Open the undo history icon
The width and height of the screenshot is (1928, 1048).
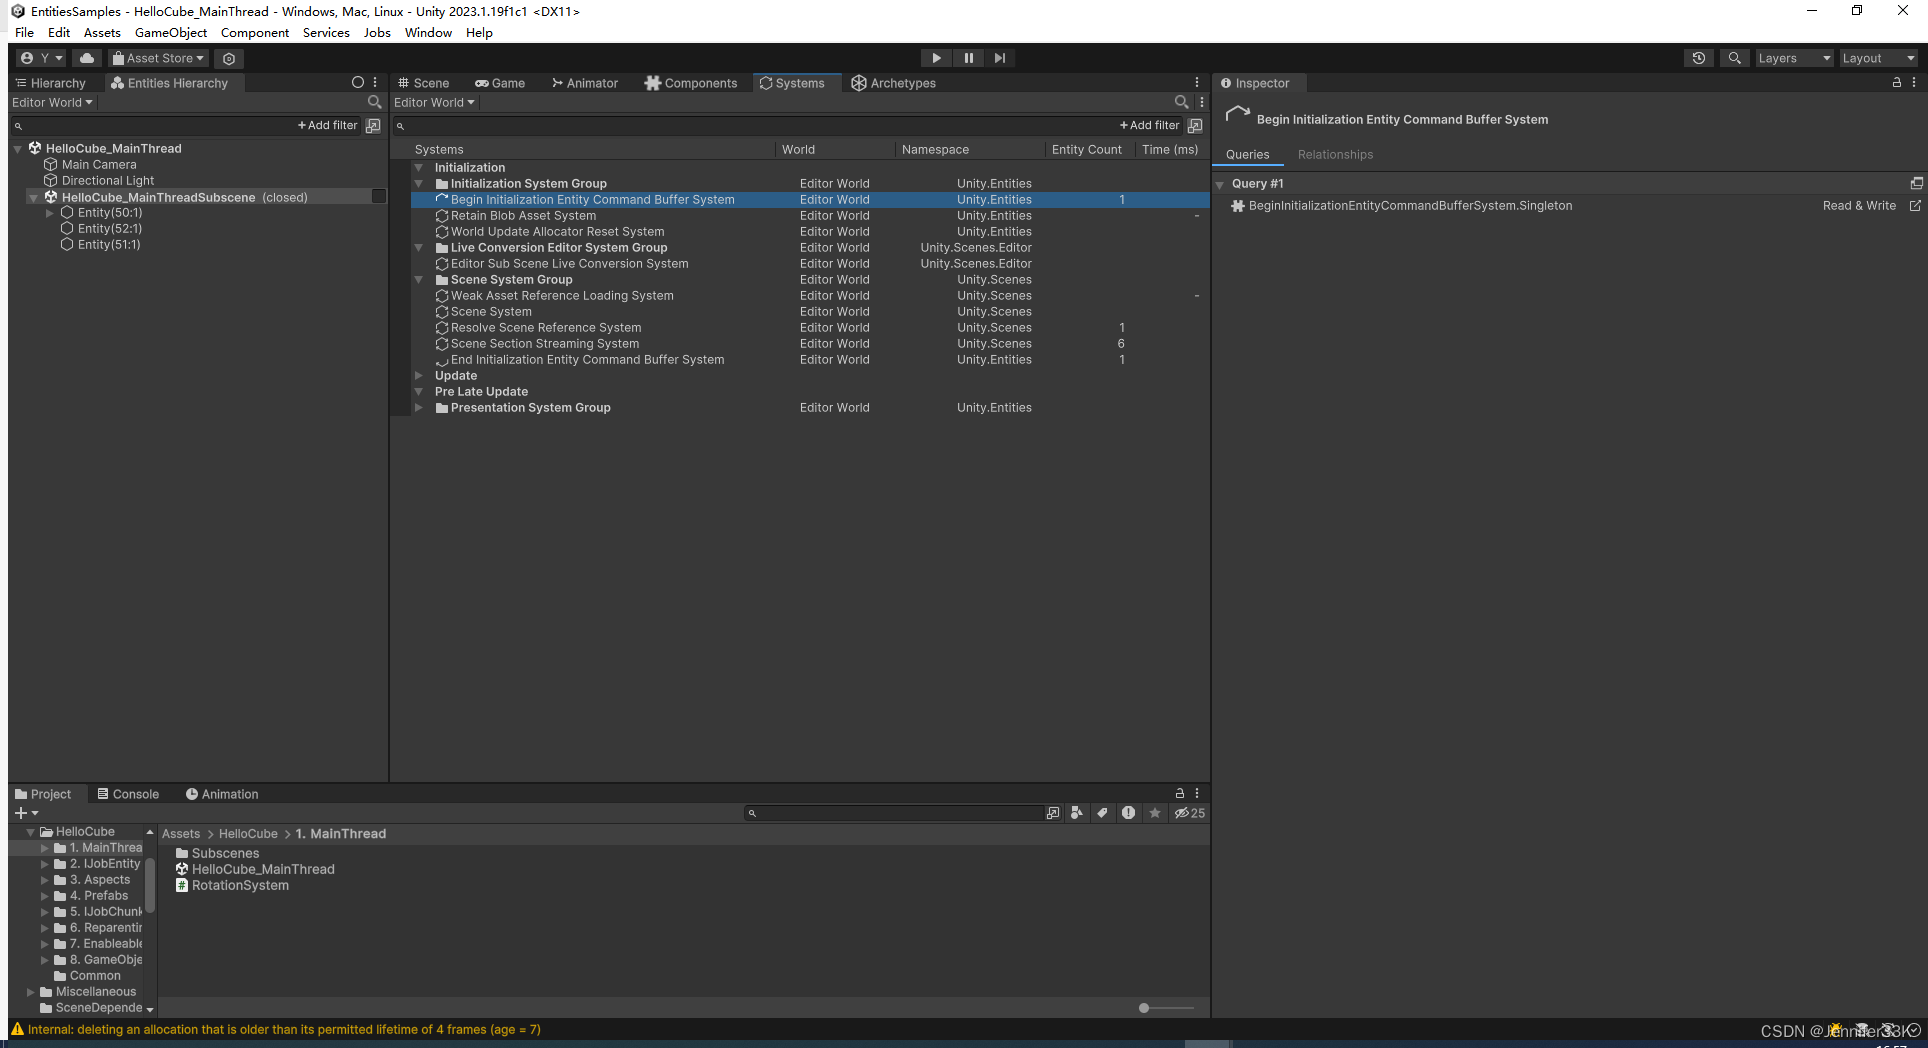click(x=1698, y=58)
